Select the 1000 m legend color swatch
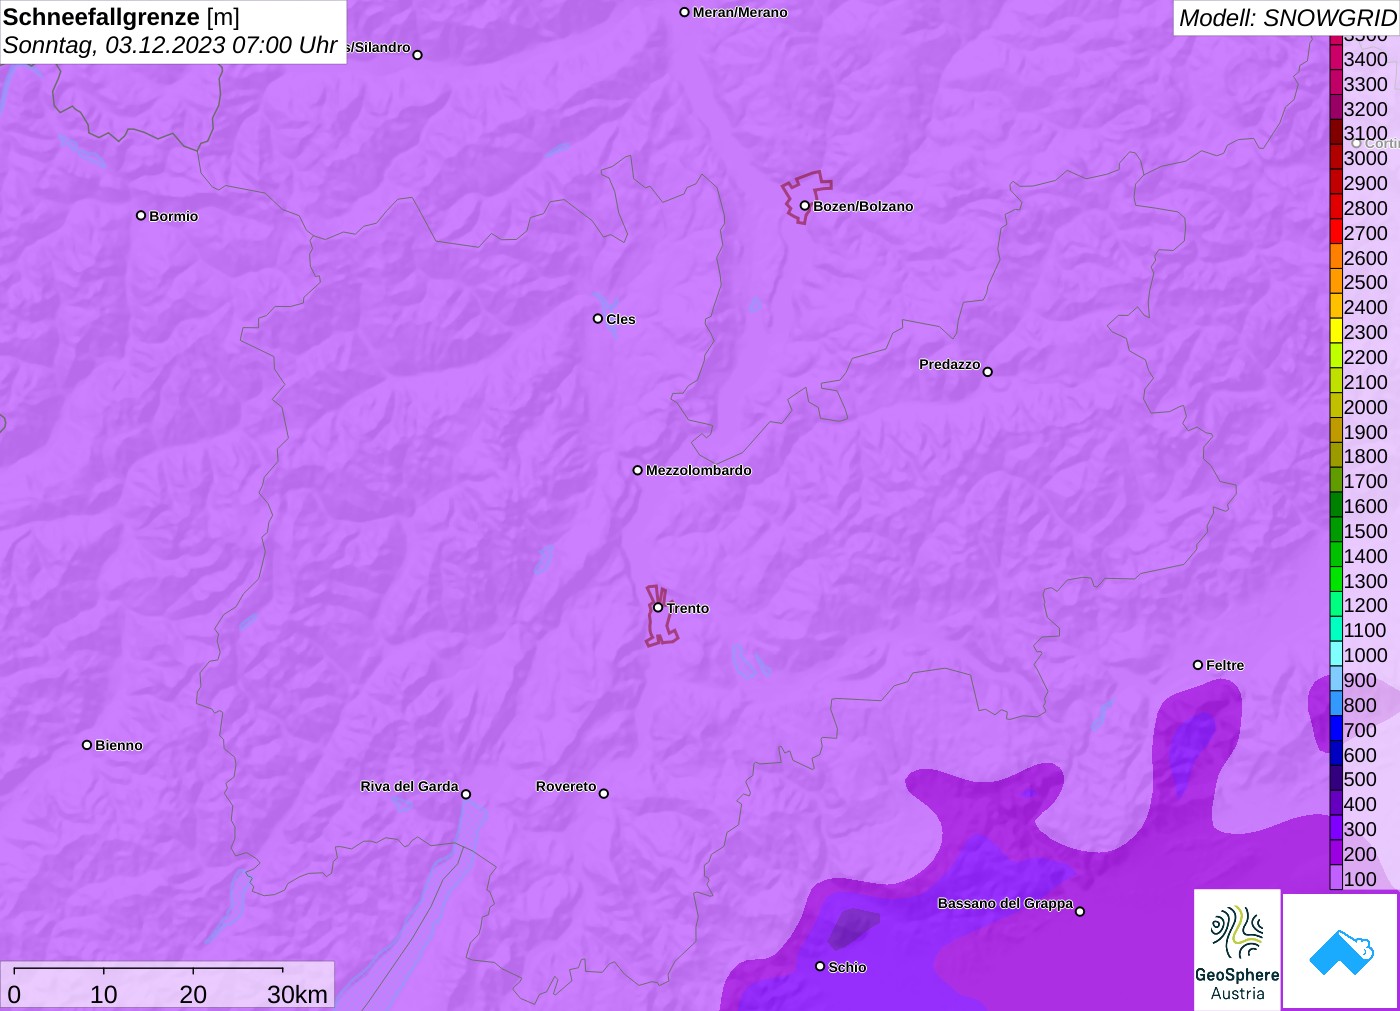This screenshot has width=1400, height=1011. pos(1336,655)
